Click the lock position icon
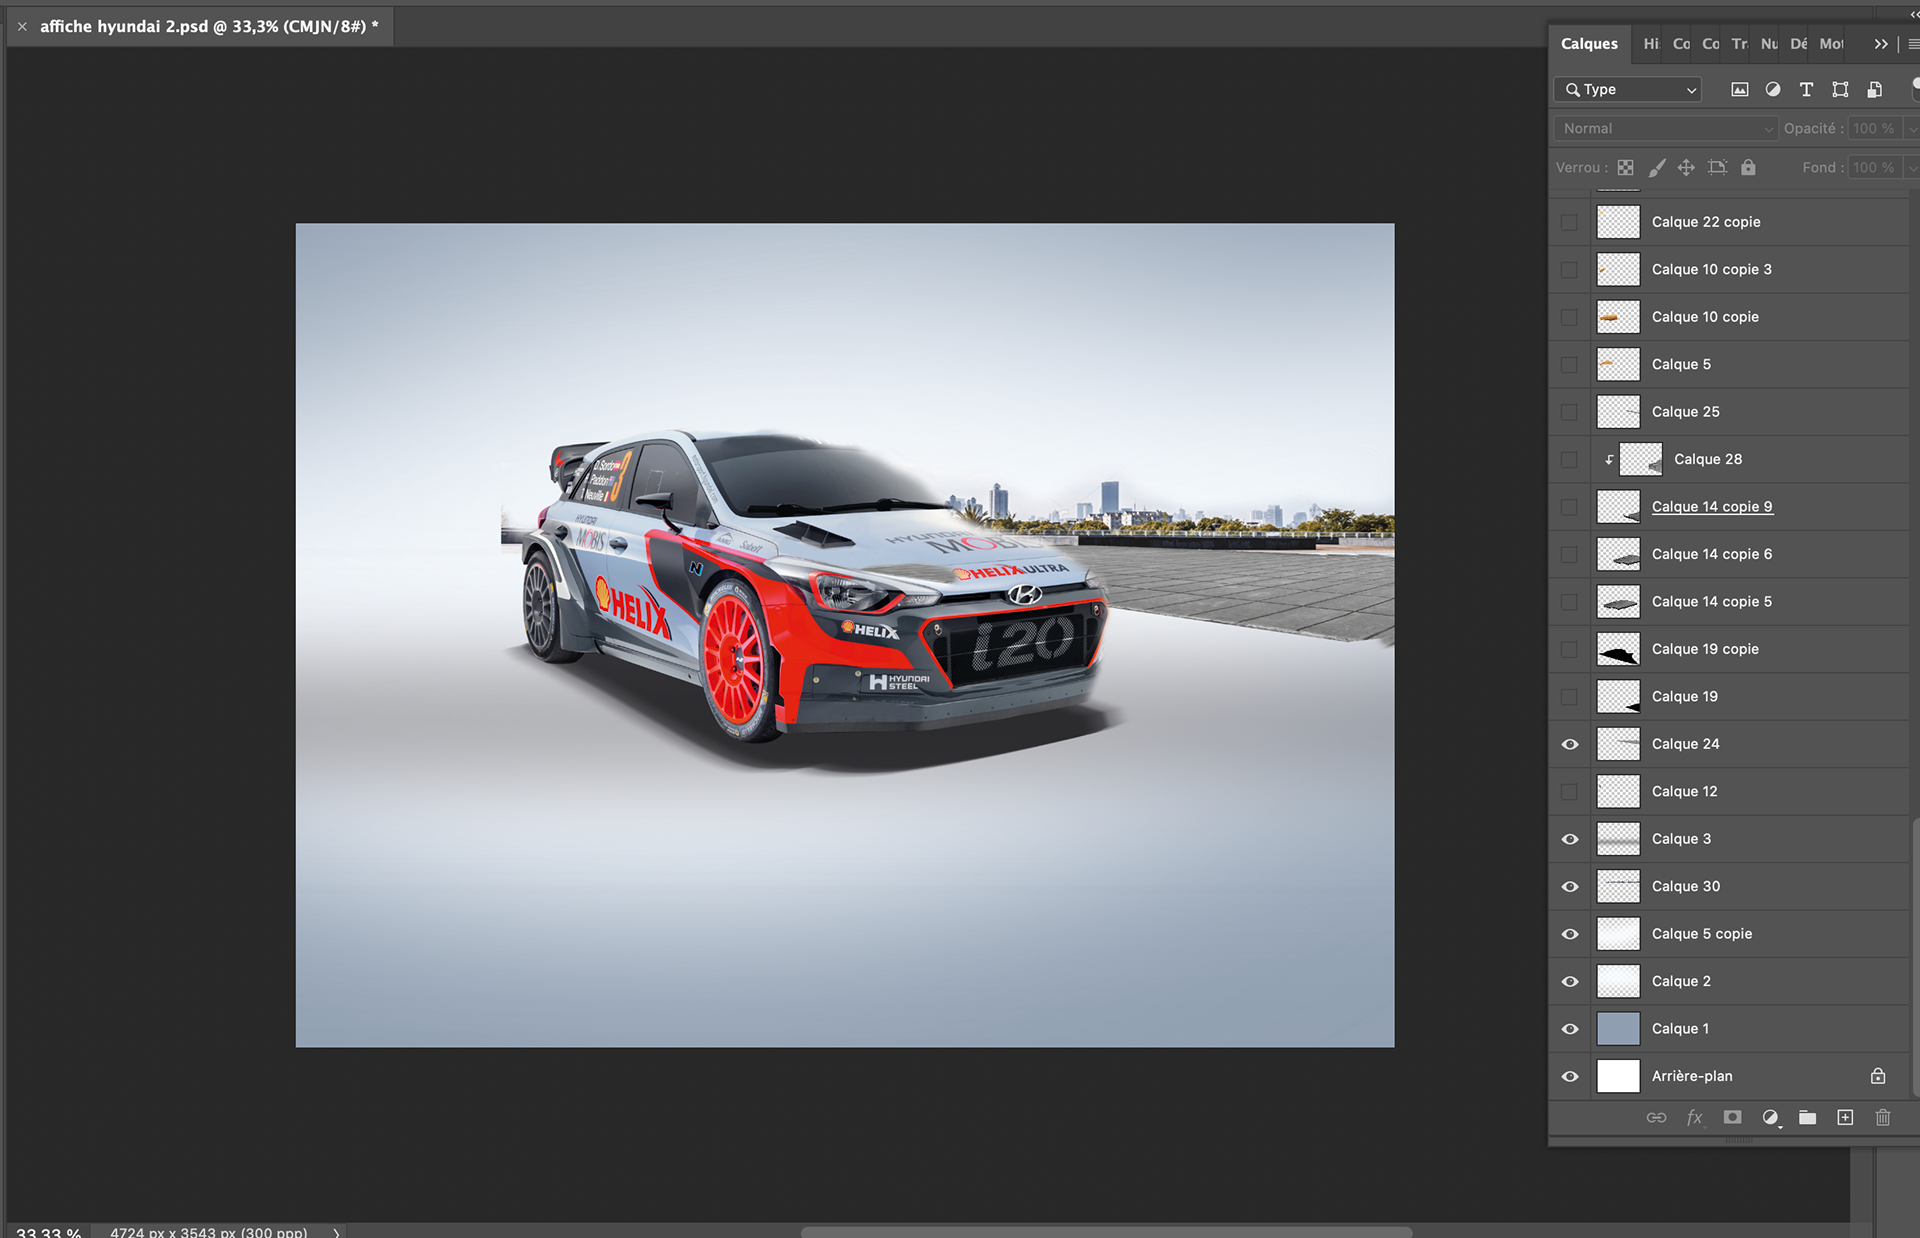This screenshot has width=1920, height=1238. (1686, 168)
